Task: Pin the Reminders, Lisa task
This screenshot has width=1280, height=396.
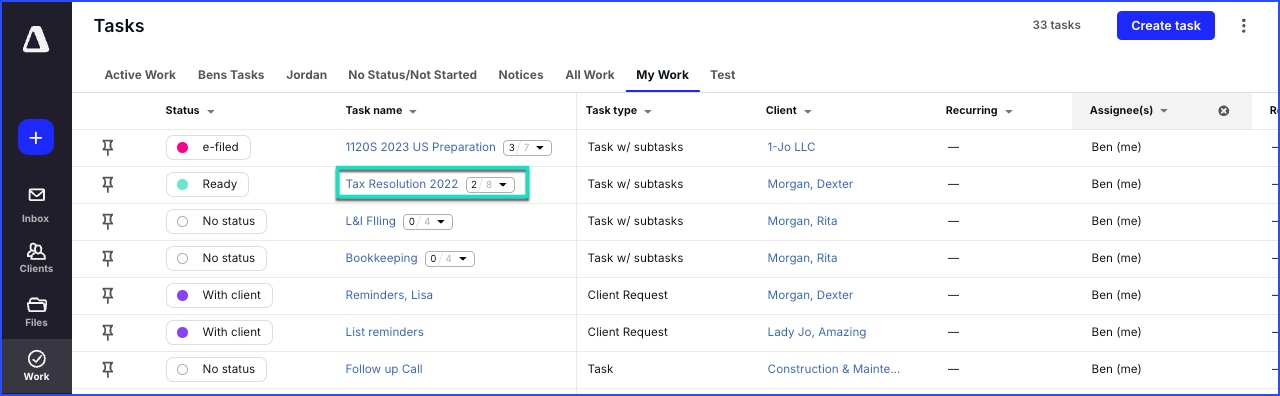Action: [x=108, y=295]
